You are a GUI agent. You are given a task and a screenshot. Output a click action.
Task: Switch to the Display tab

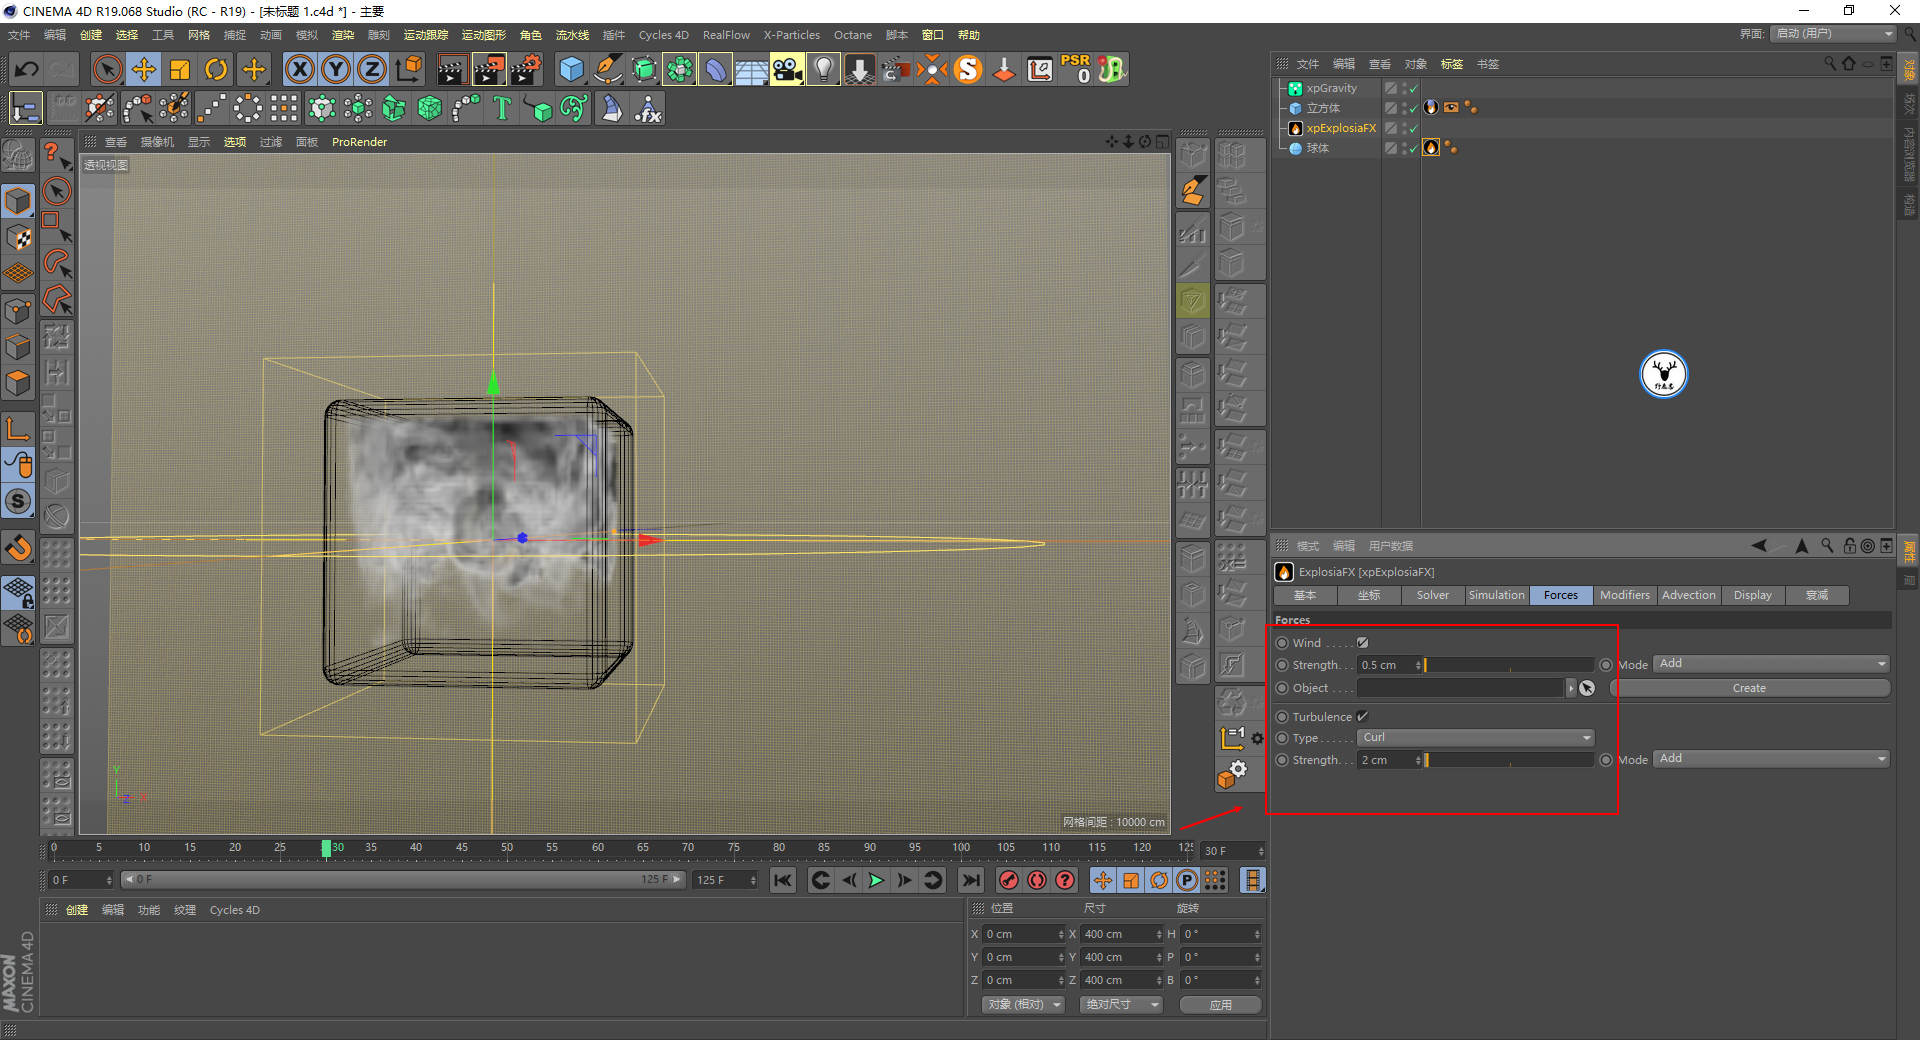tap(1752, 595)
